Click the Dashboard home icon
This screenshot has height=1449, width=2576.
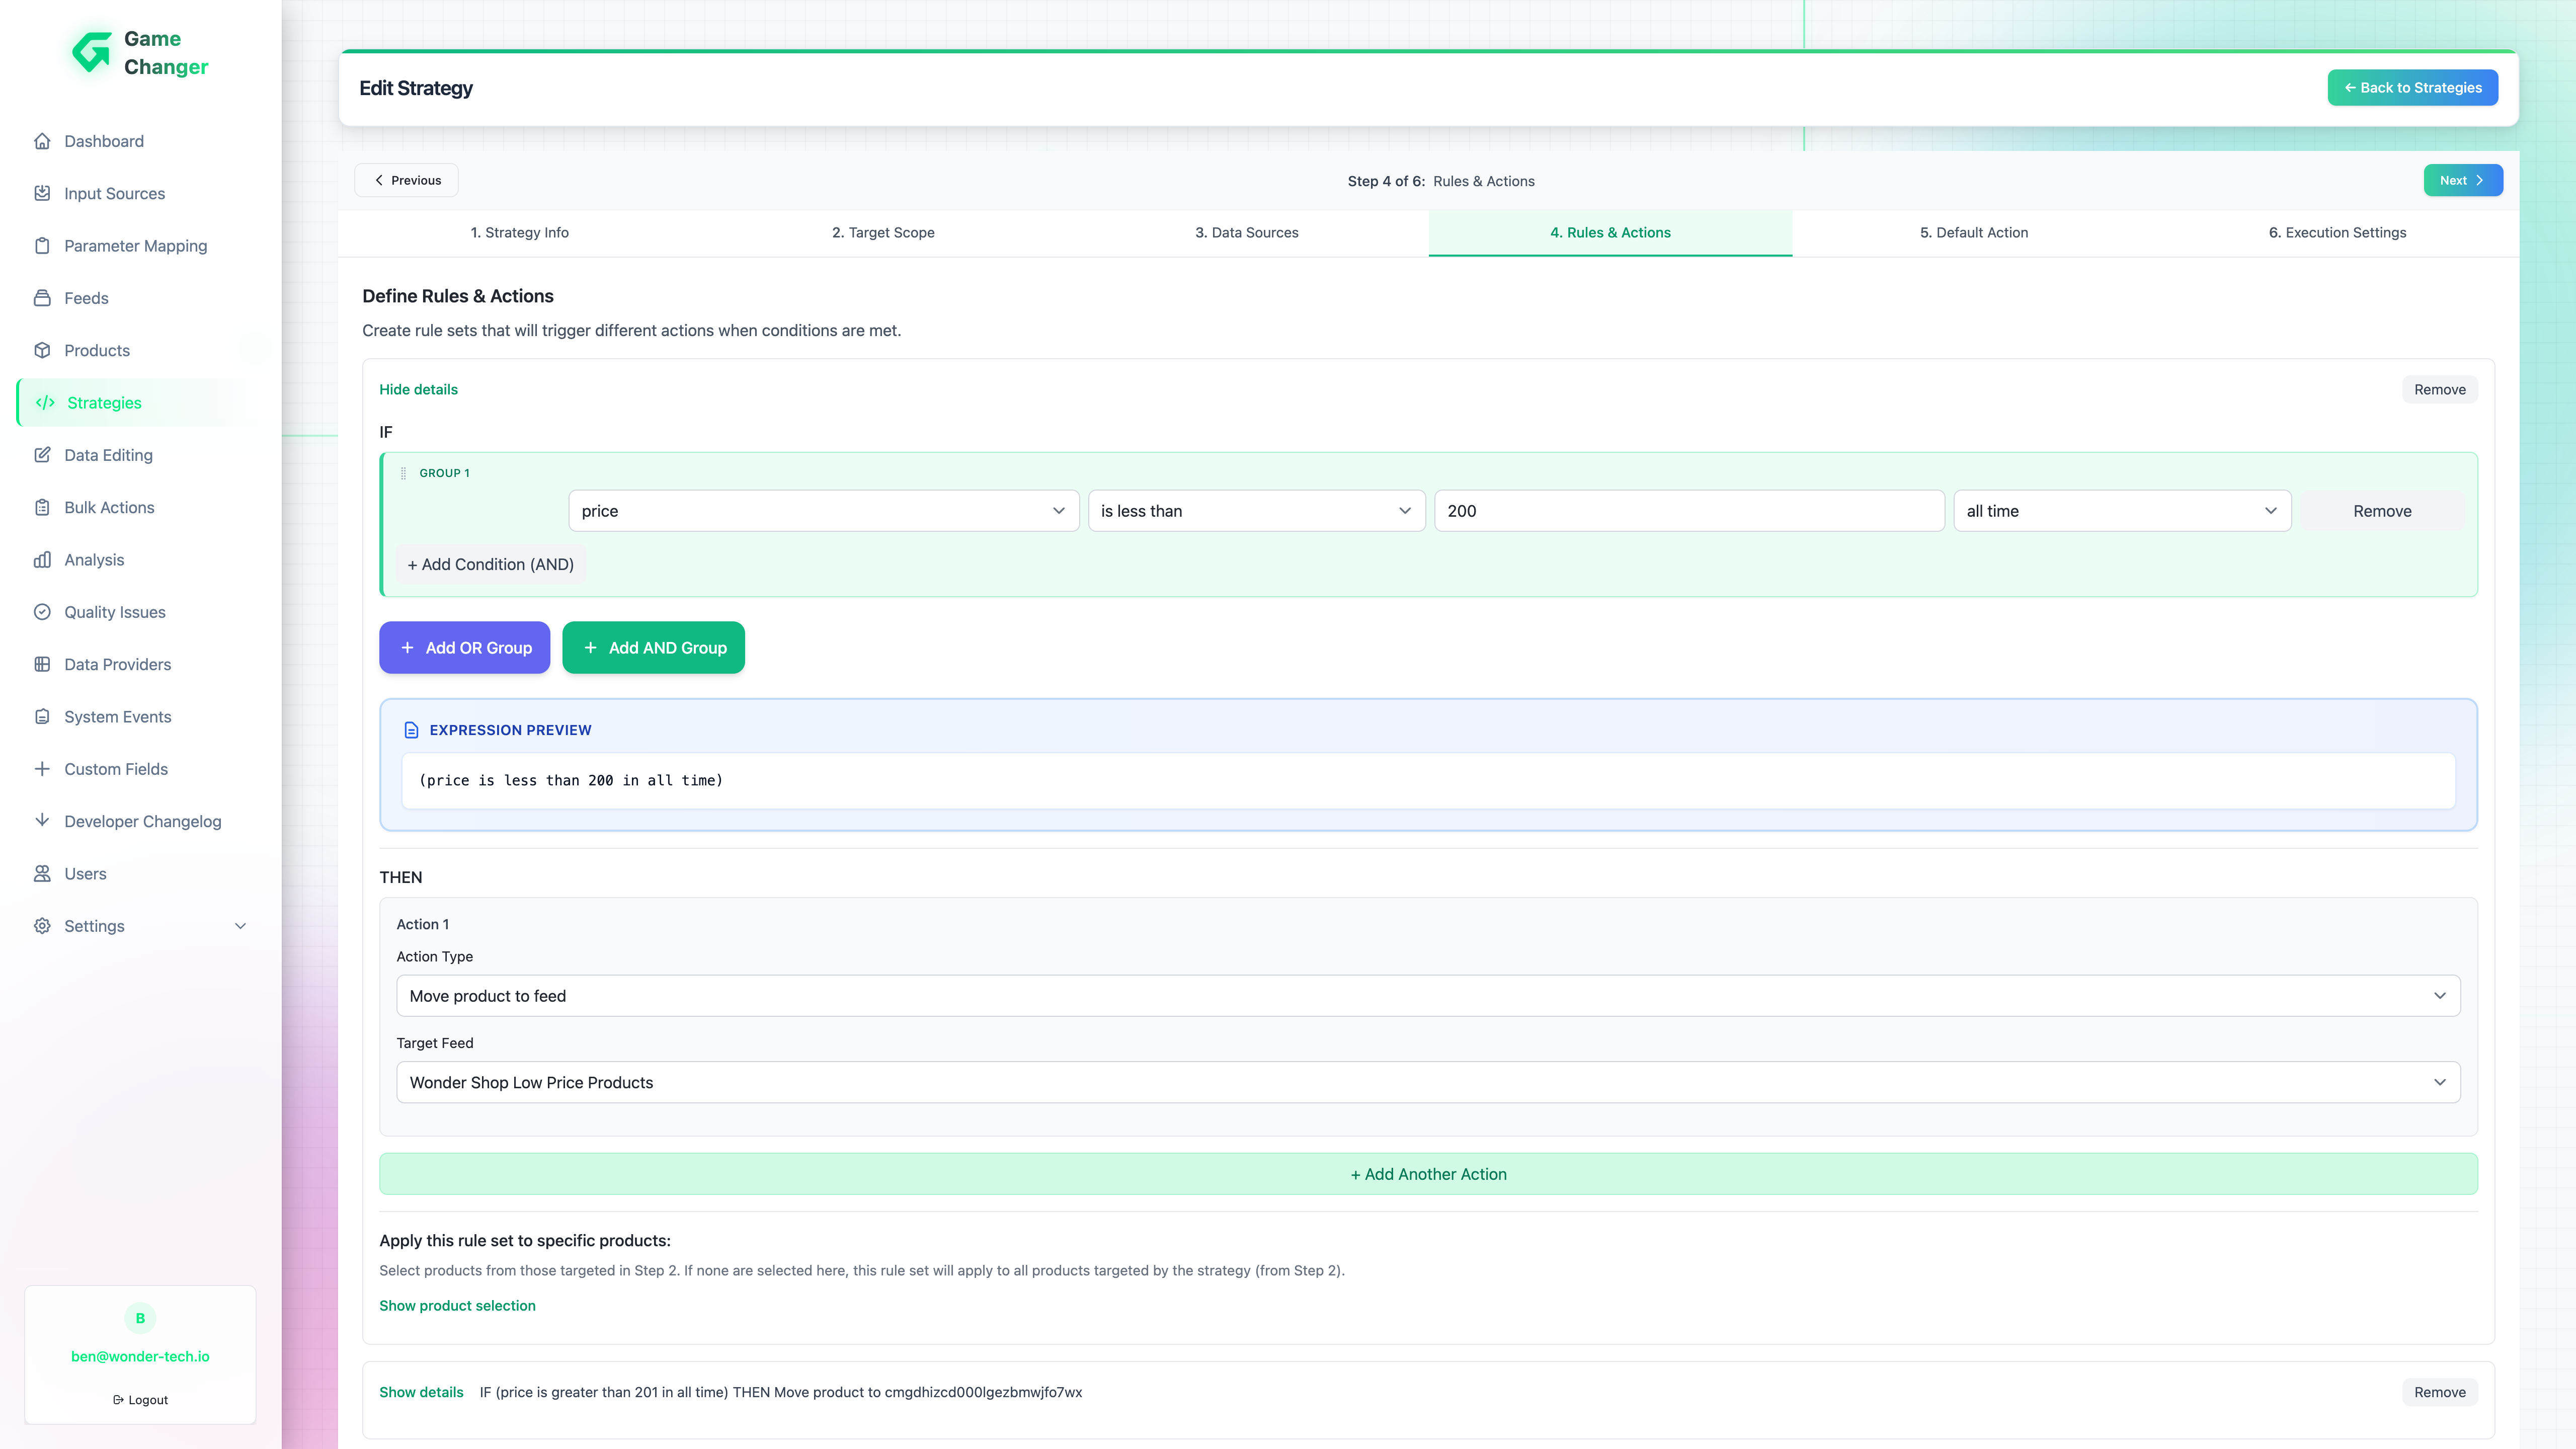[x=42, y=141]
